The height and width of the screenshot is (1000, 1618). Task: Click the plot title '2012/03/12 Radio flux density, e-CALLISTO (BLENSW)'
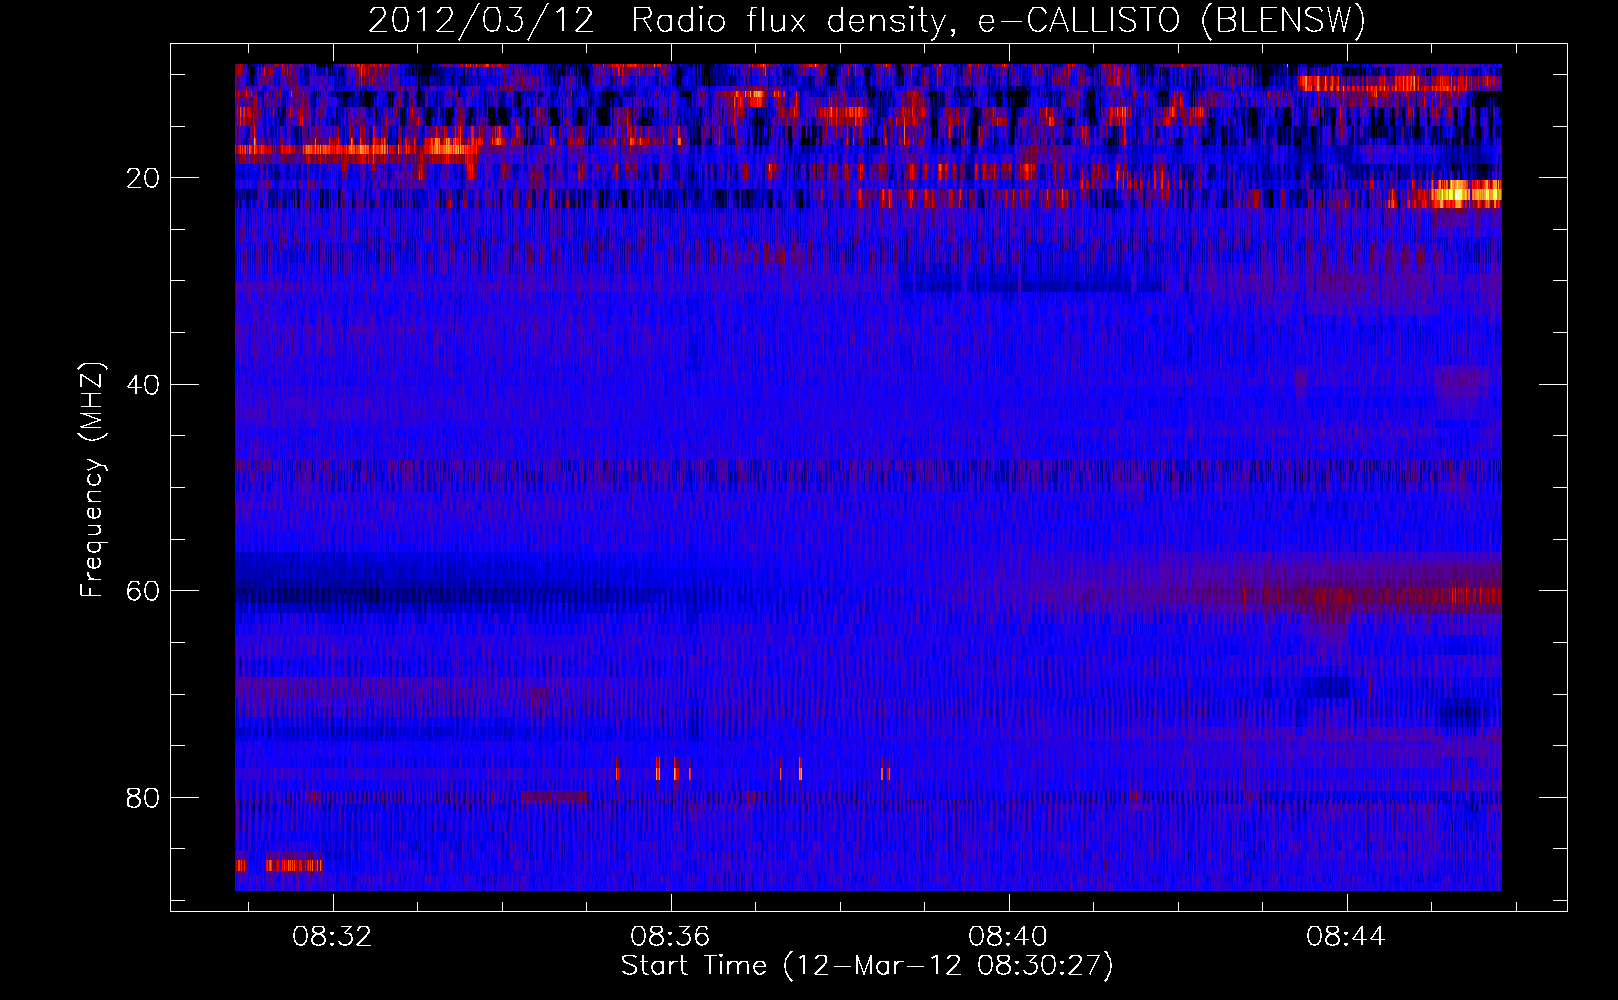pos(867,20)
